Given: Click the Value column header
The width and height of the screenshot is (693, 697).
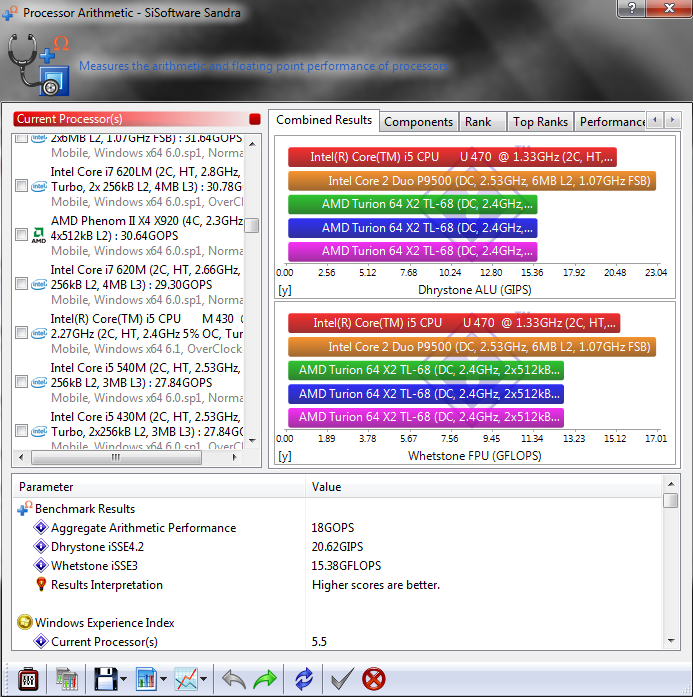Looking at the screenshot, I should click(x=484, y=487).
